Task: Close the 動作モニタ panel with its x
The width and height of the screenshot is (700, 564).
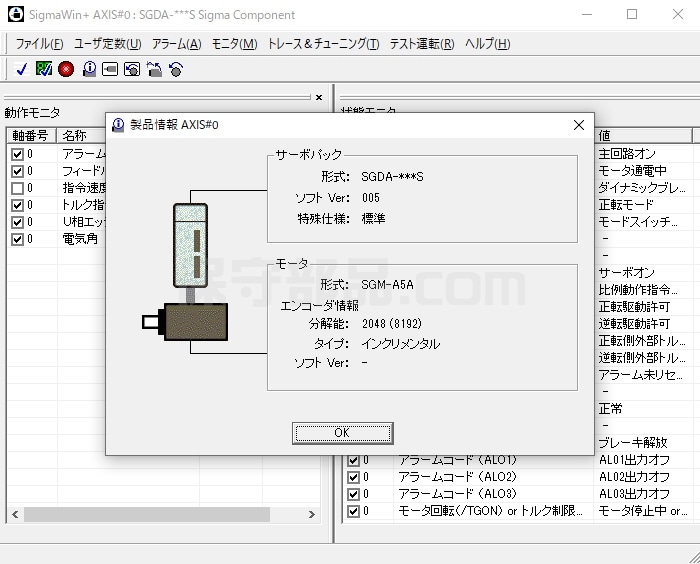Action: (x=319, y=98)
